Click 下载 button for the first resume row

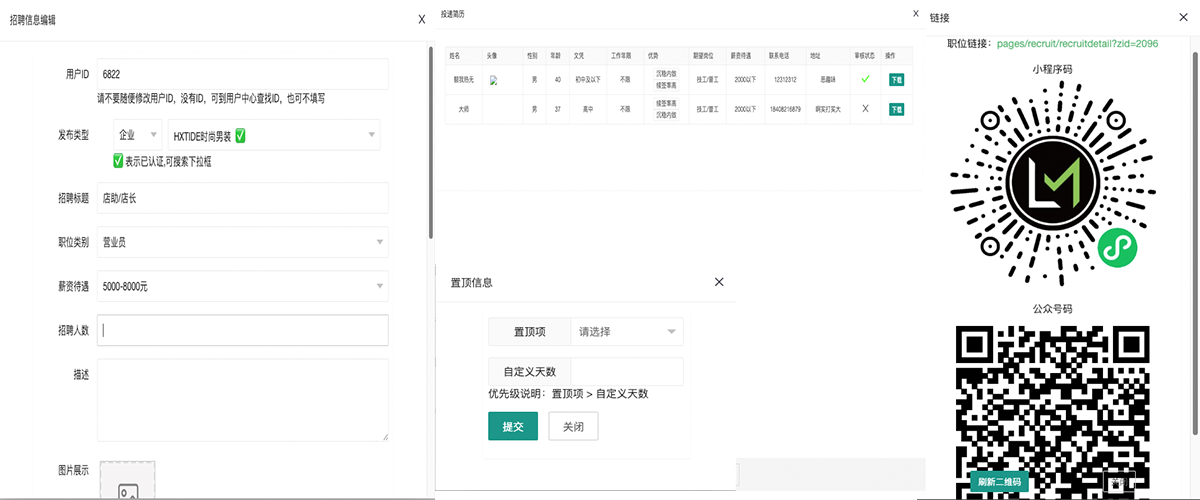point(897,79)
